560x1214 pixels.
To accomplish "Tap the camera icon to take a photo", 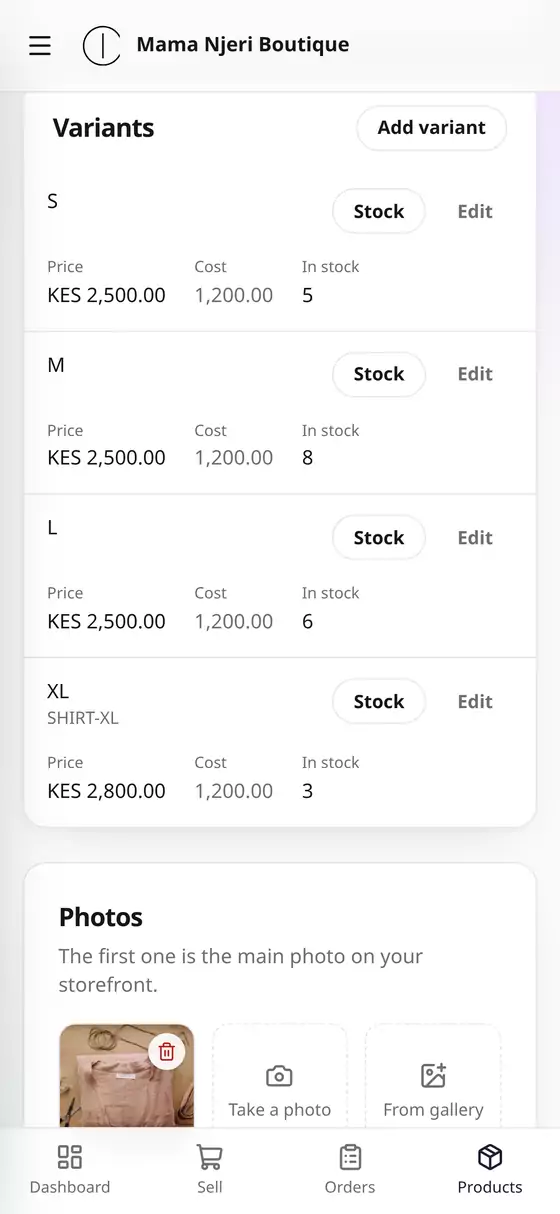I will click(x=279, y=1076).
